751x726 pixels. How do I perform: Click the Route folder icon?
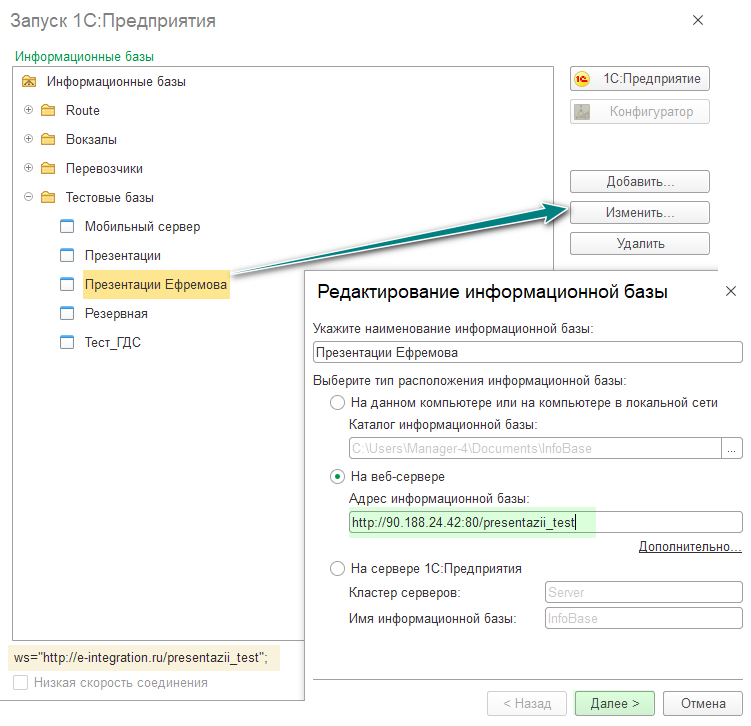(x=48, y=110)
